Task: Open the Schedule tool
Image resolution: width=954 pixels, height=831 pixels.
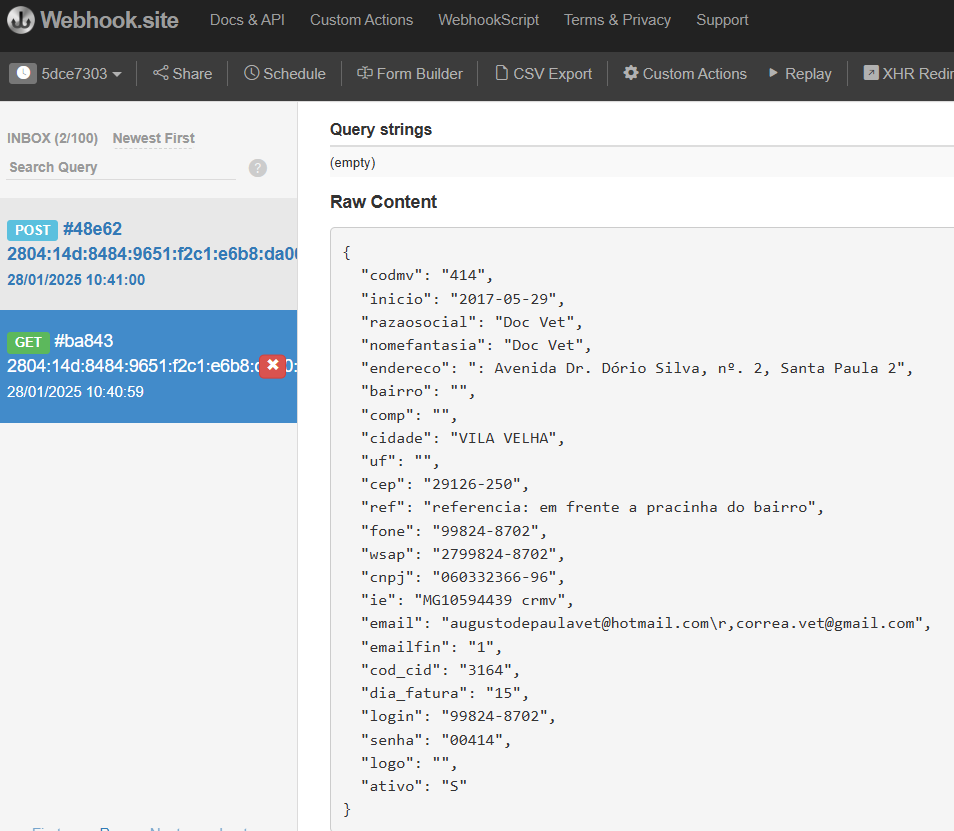Action: (x=285, y=73)
